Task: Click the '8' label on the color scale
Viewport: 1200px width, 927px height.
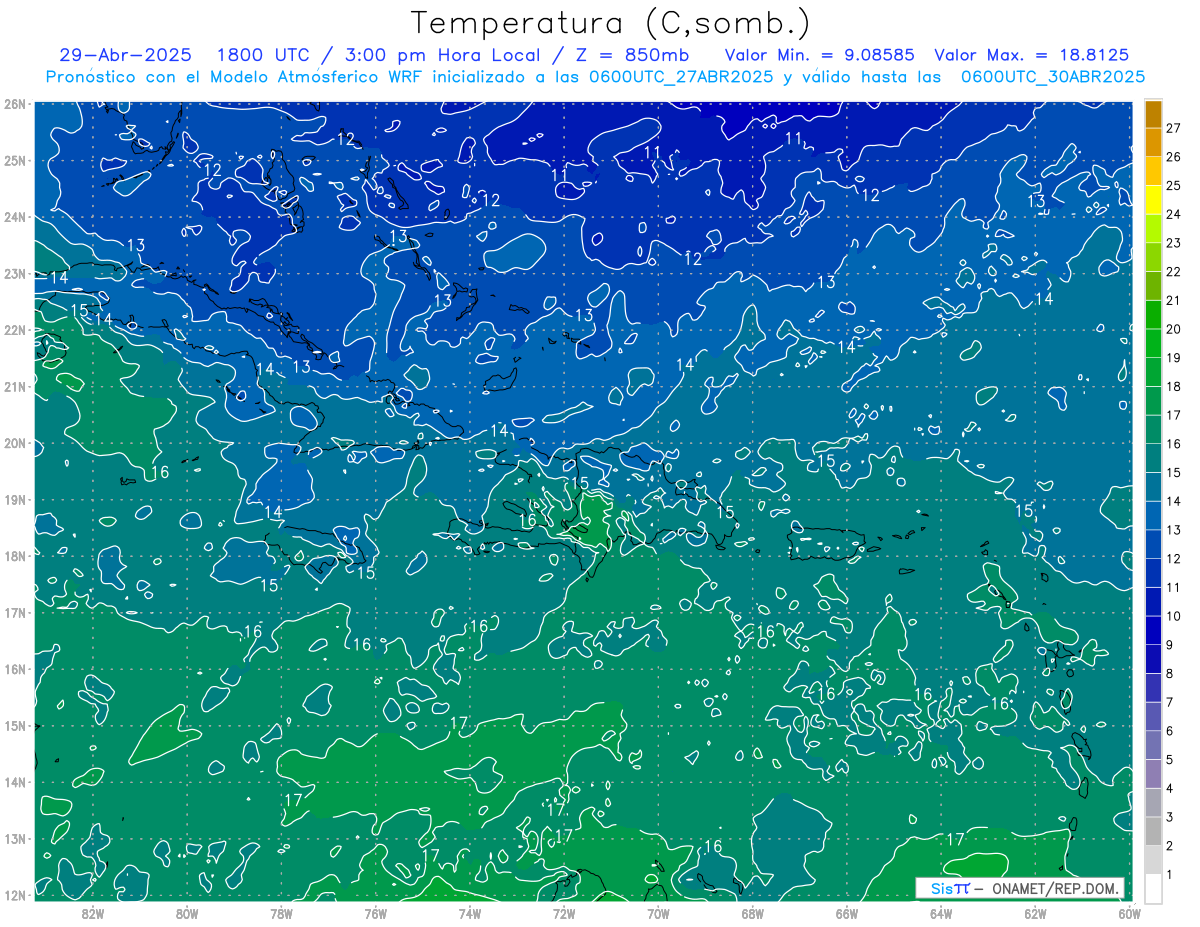Action: (x=1171, y=674)
